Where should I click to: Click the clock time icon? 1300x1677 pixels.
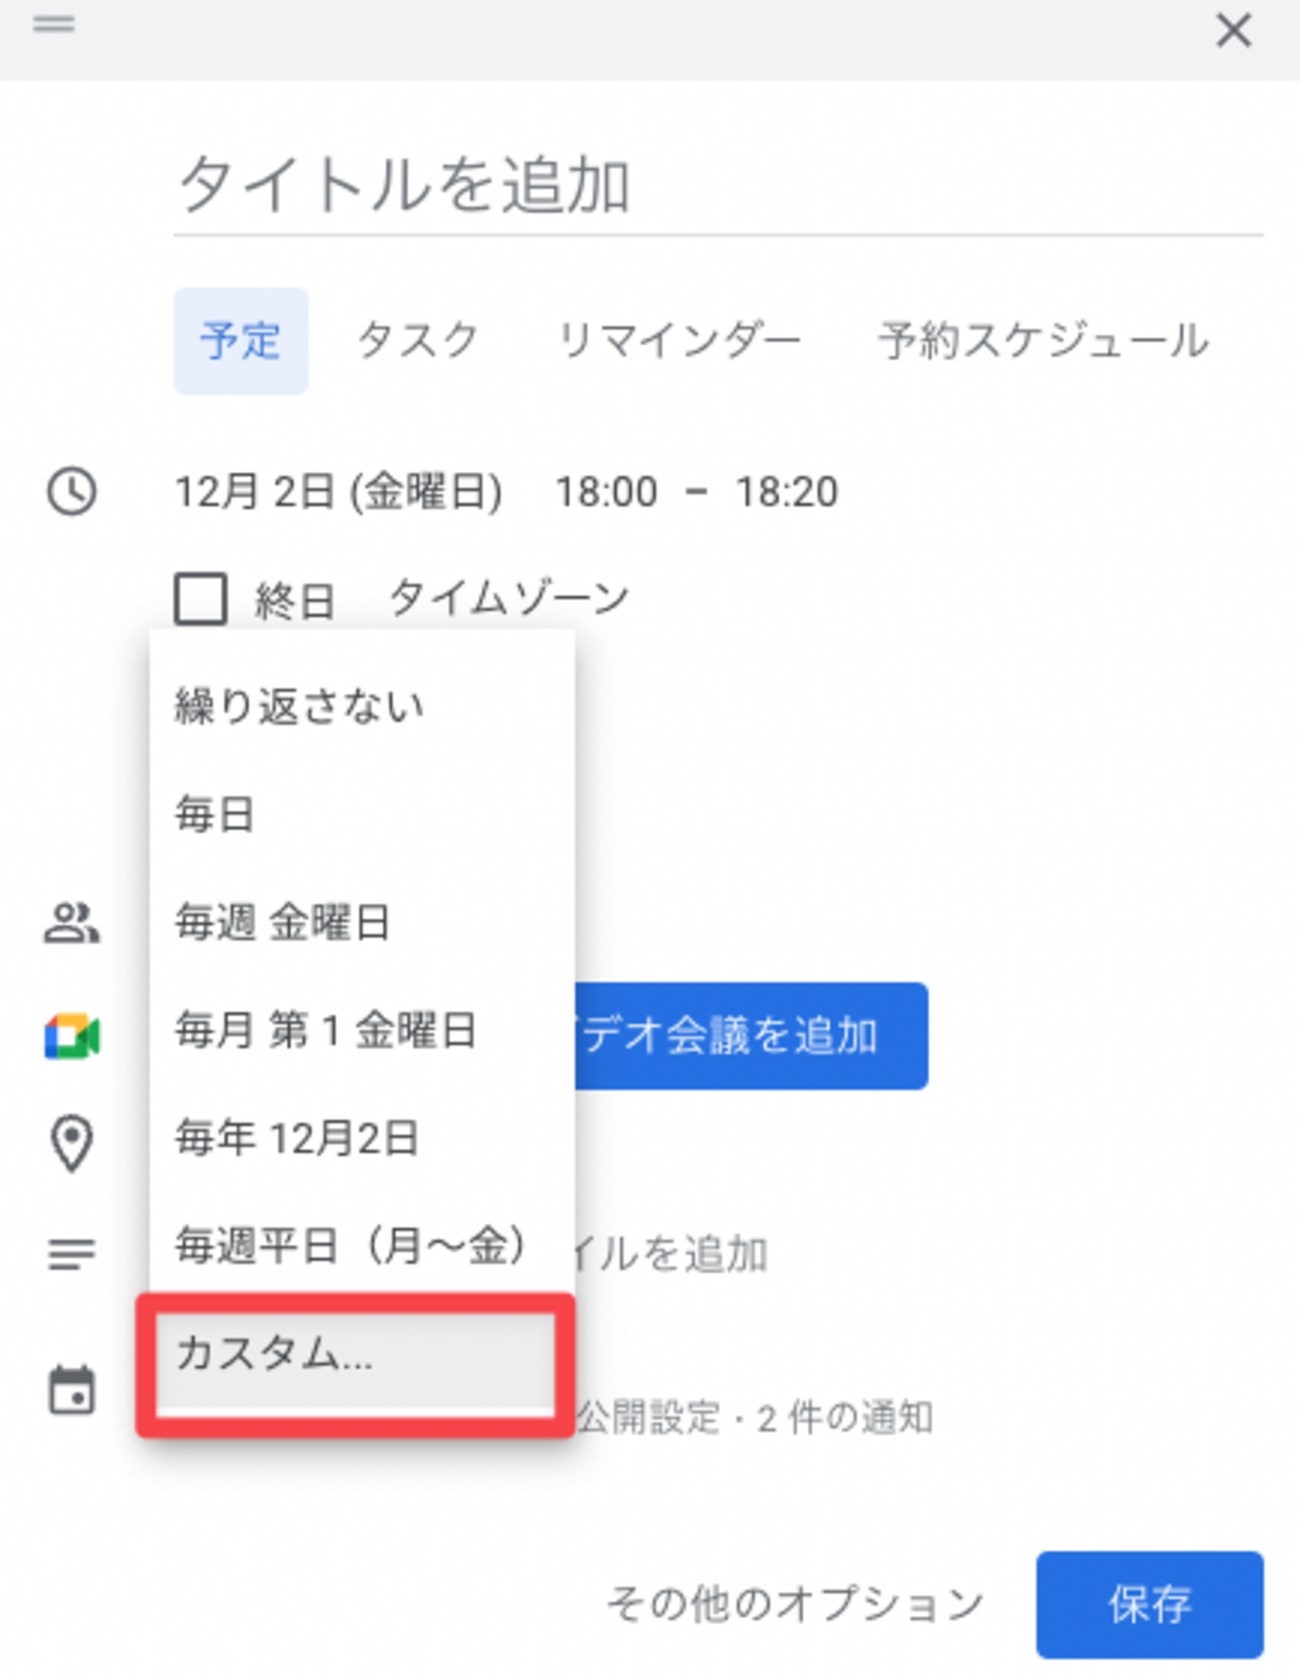pyautogui.click(x=72, y=491)
